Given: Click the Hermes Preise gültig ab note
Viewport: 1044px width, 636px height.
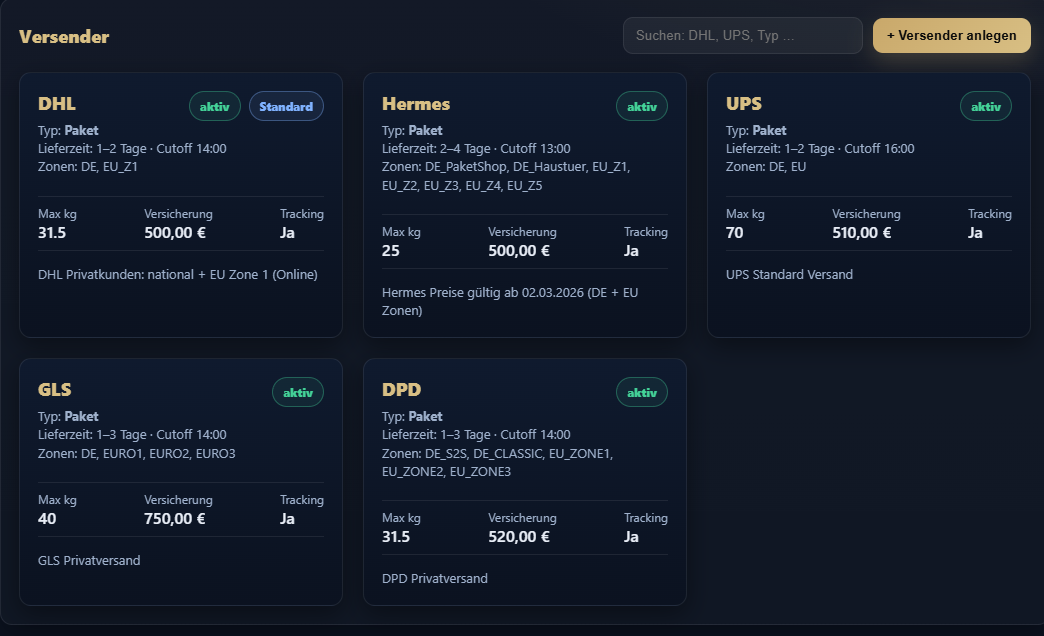Looking at the screenshot, I should 510,301.
